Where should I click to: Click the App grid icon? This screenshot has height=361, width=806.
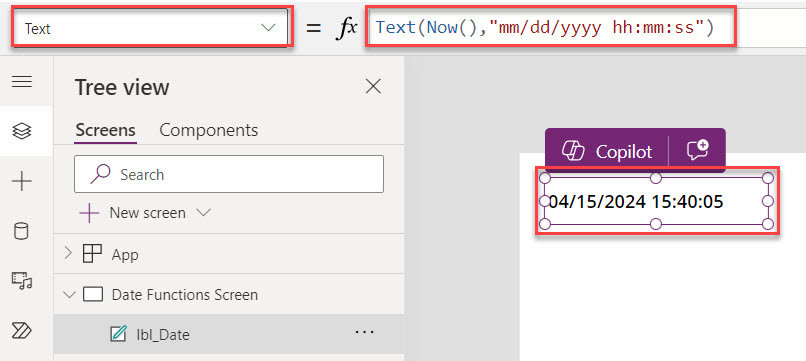93,254
